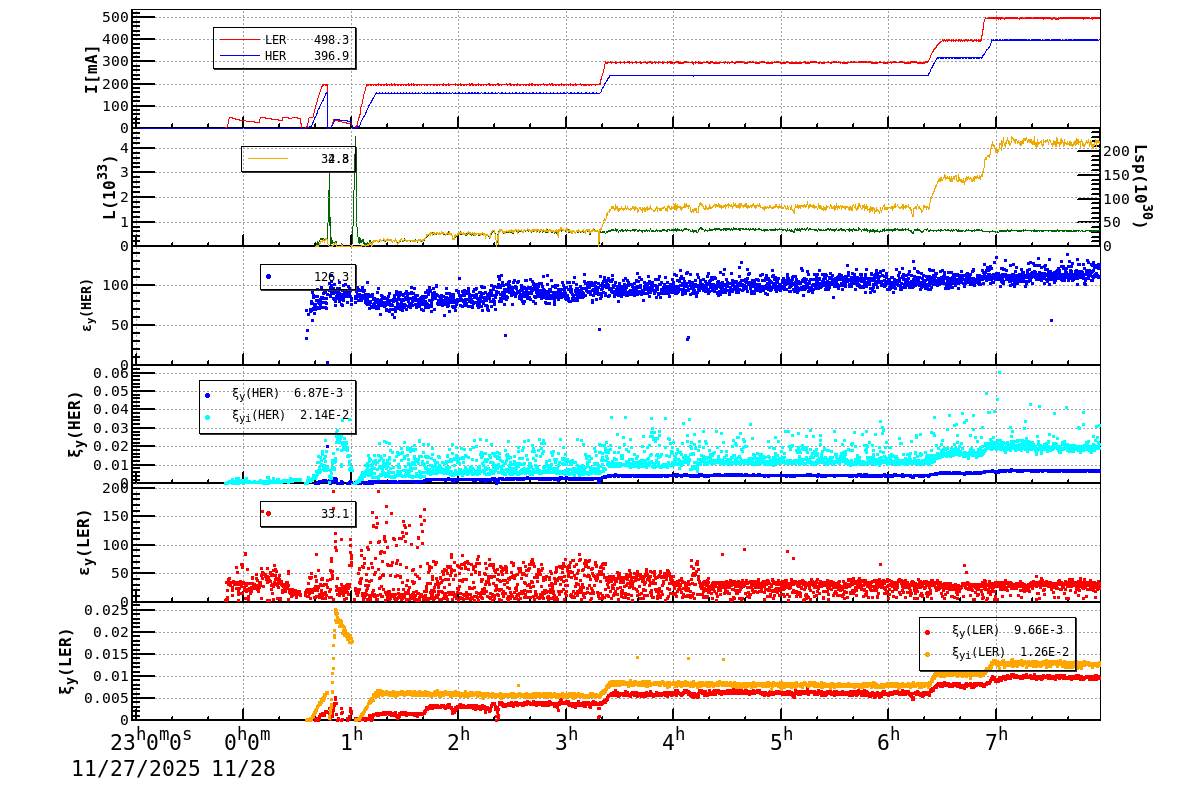Click the 400 tick on the current axis
The image size is (1200, 798).
click(115, 39)
